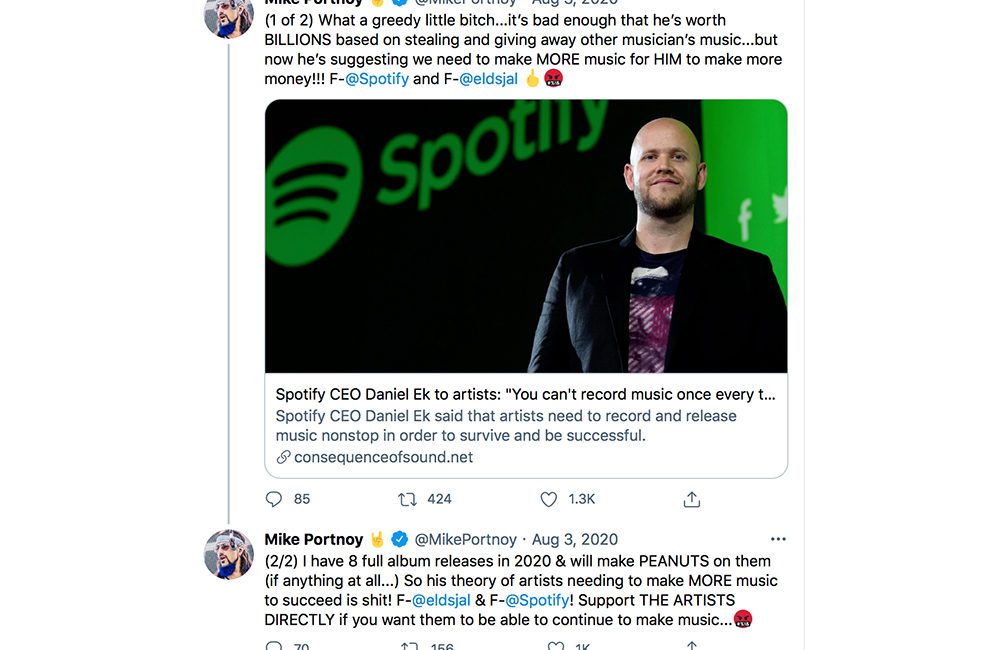Viewport: 1000px width, 650px height.
Task: Visit the consequenceofsound.net link
Action: pyautogui.click(x=383, y=457)
